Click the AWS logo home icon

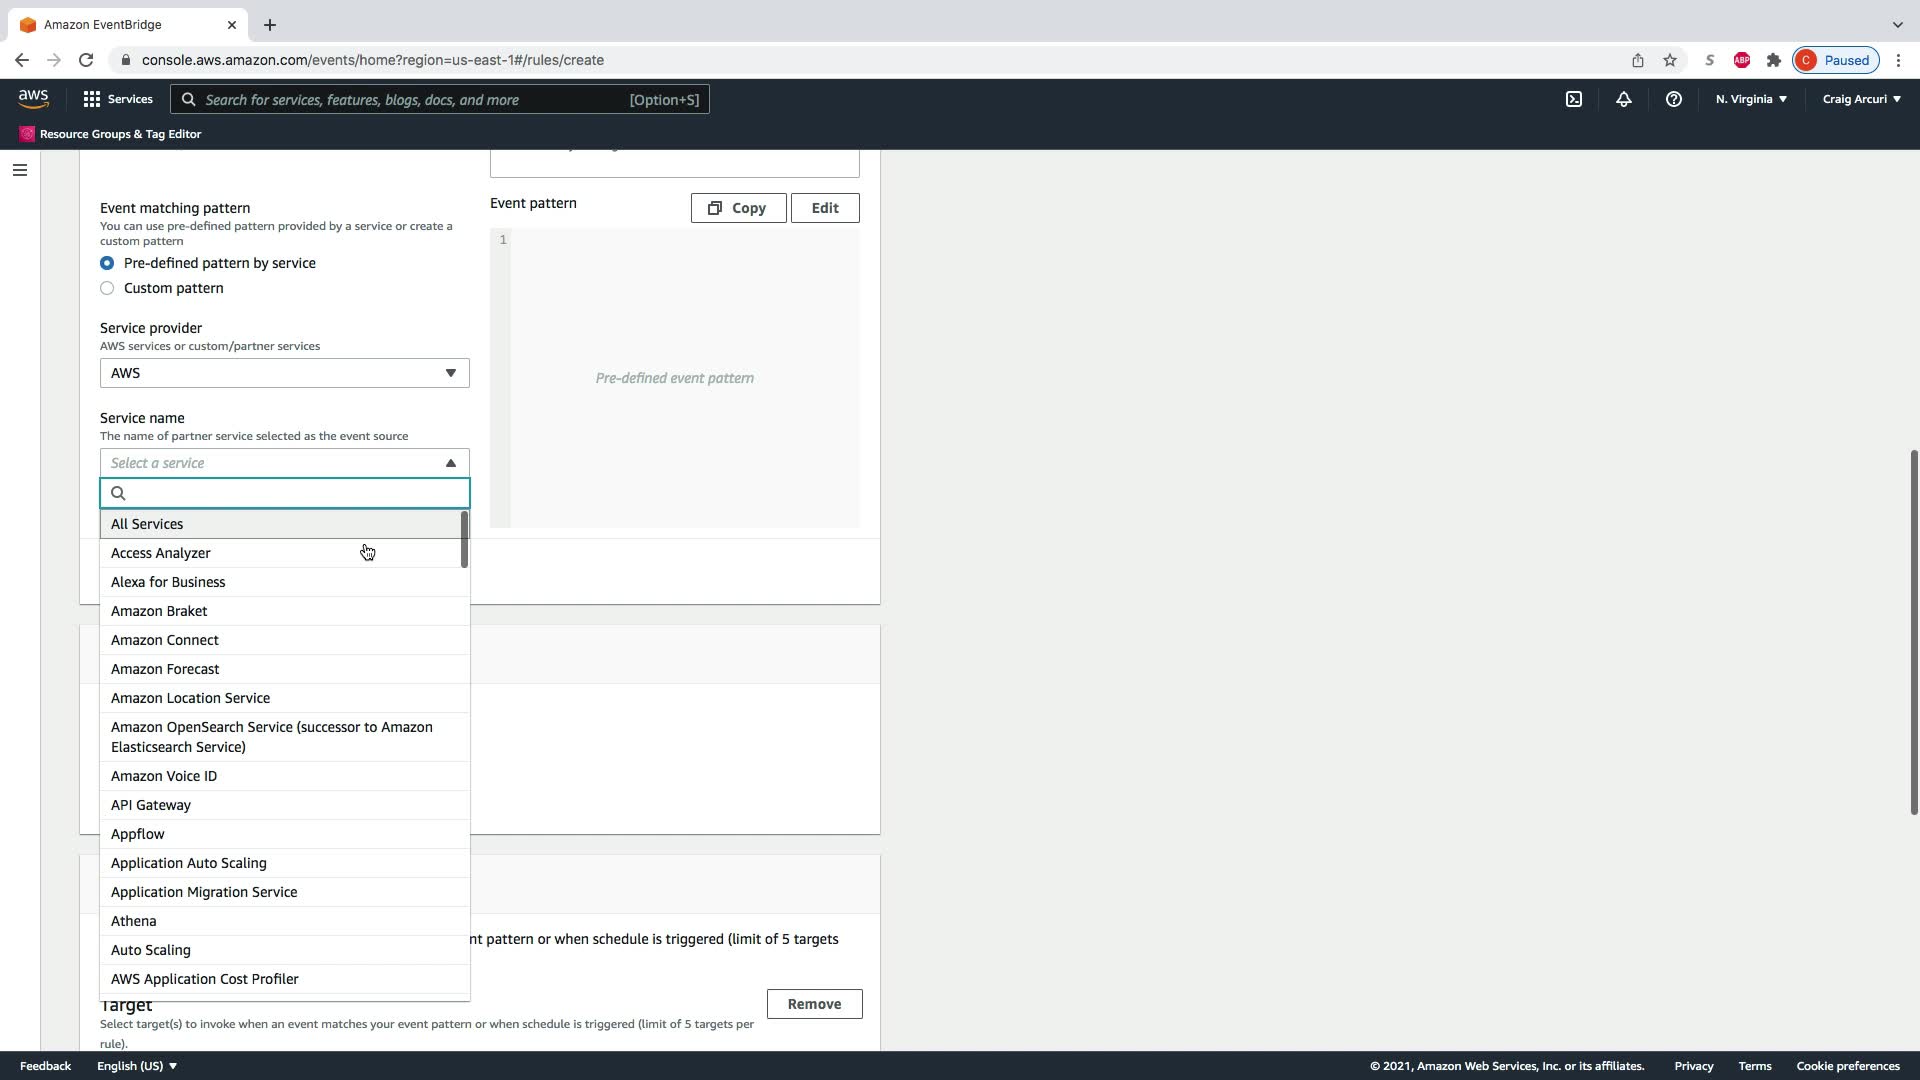point(33,98)
